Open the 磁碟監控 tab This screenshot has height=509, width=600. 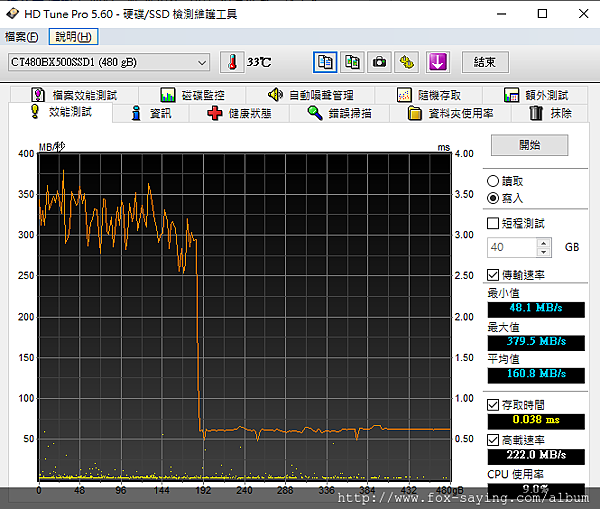(192, 95)
